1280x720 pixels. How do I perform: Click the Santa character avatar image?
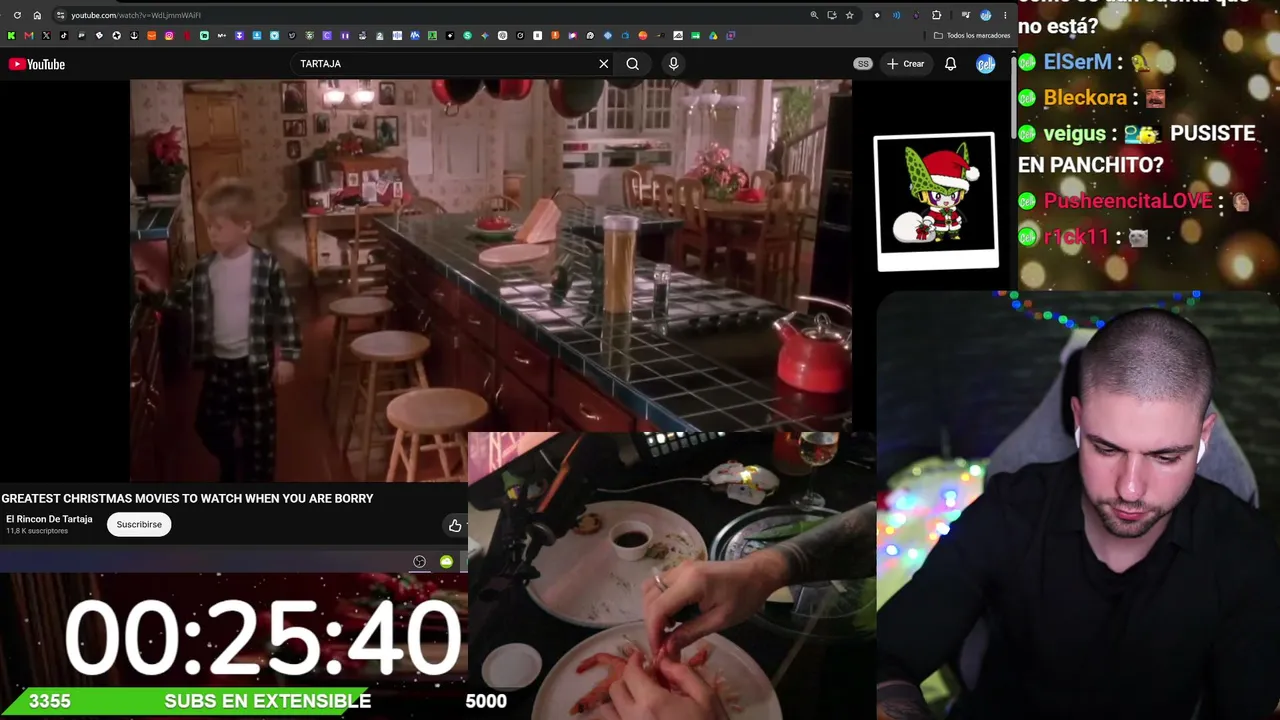point(936,201)
